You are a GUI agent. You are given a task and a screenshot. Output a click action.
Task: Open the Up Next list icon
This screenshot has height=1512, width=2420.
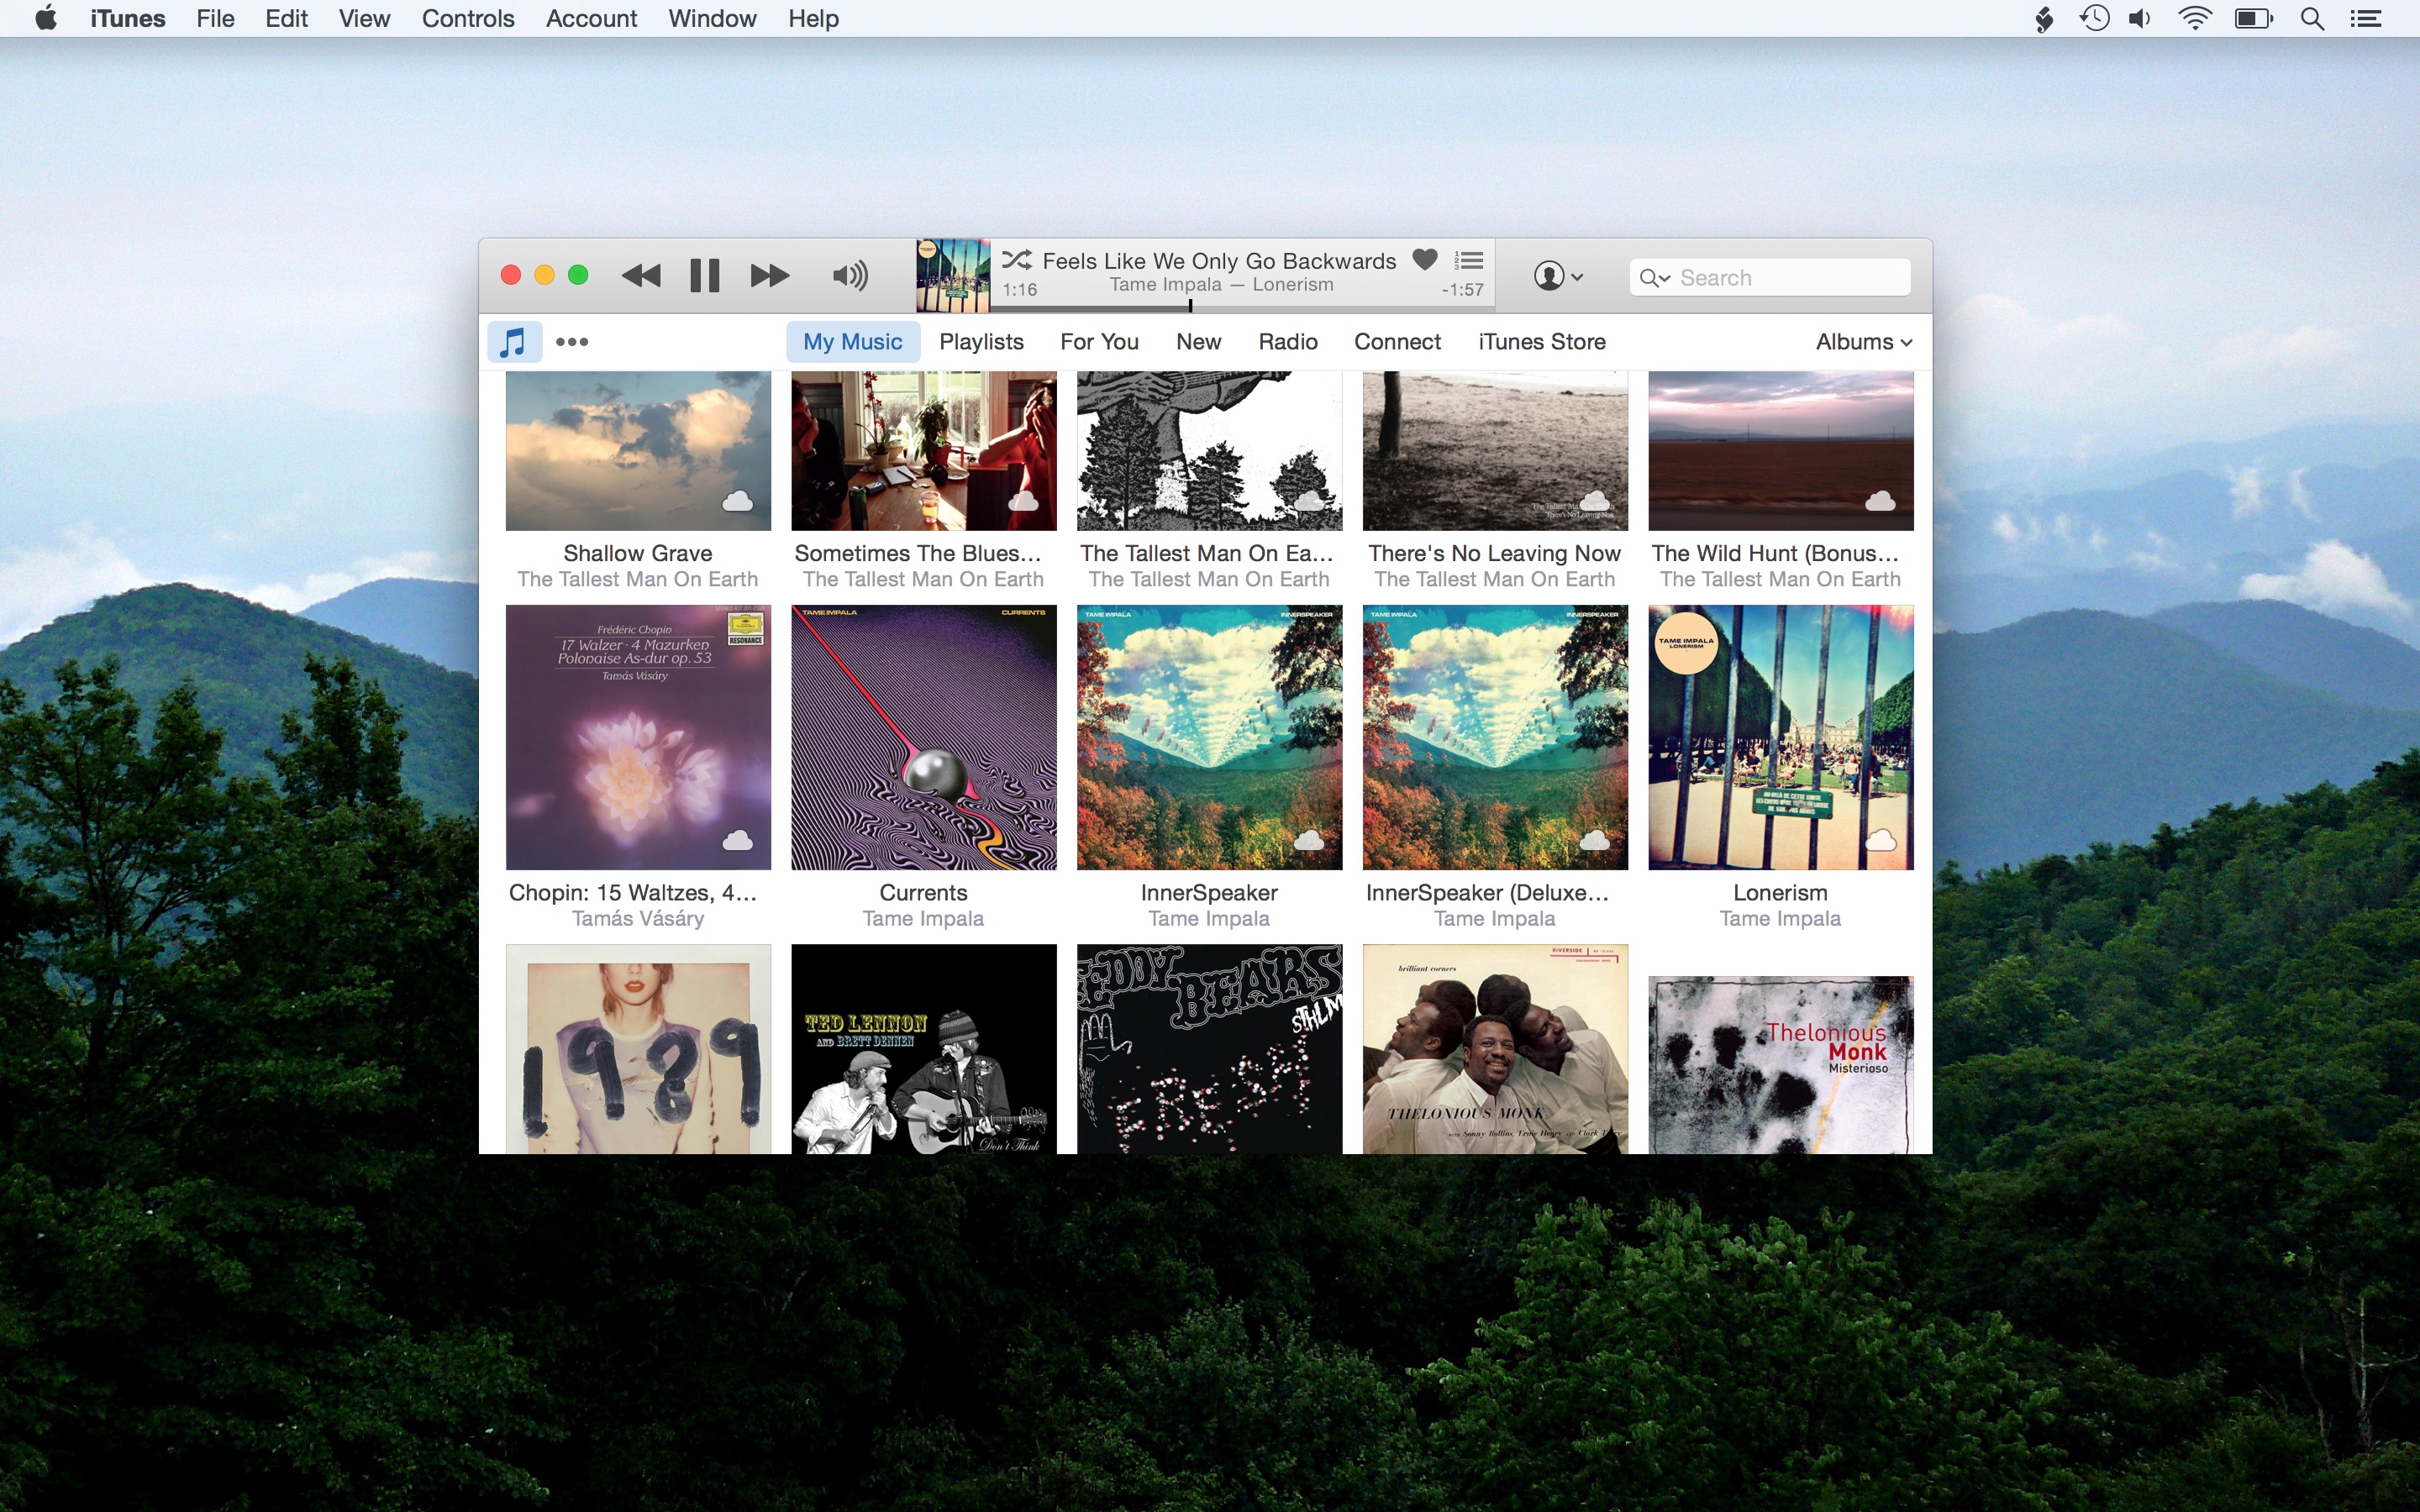click(1469, 260)
